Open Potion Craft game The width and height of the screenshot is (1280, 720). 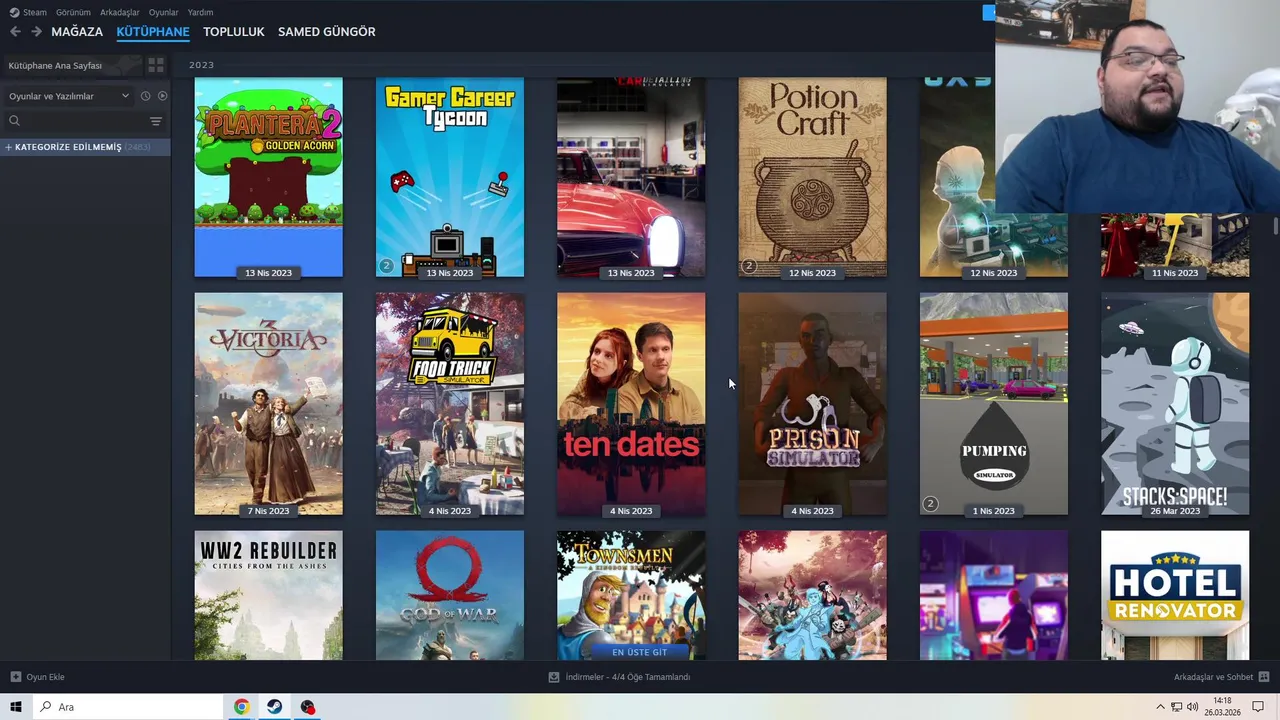coord(812,177)
